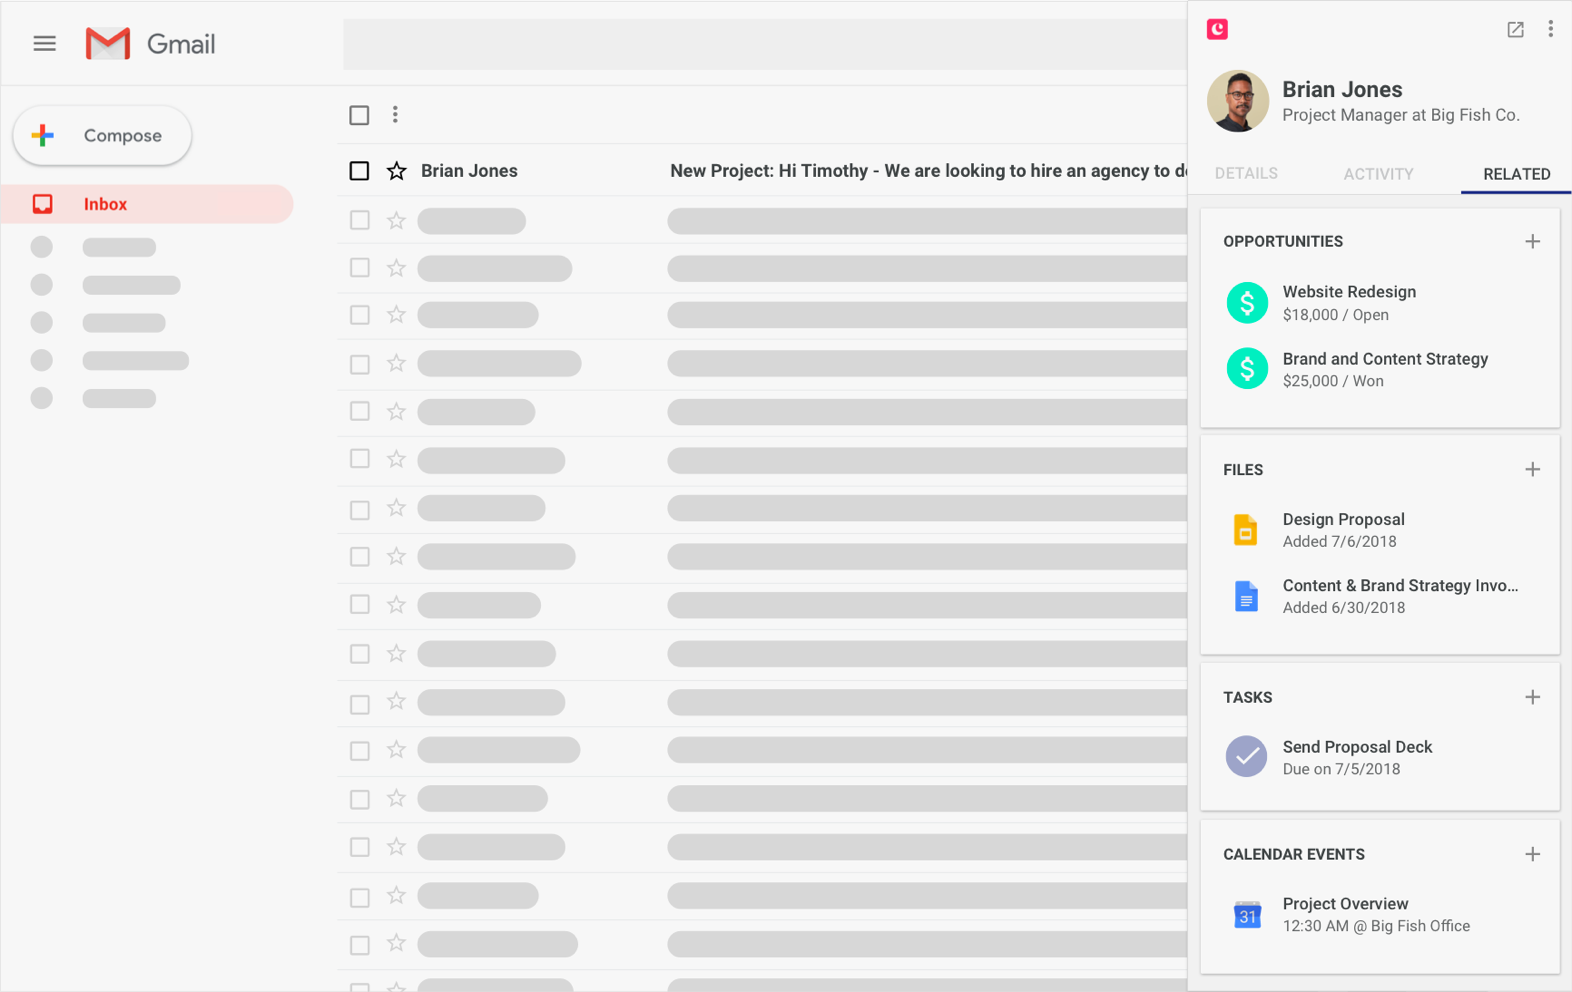
Task: Open the Website Redesign opportunity
Action: (1349, 292)
